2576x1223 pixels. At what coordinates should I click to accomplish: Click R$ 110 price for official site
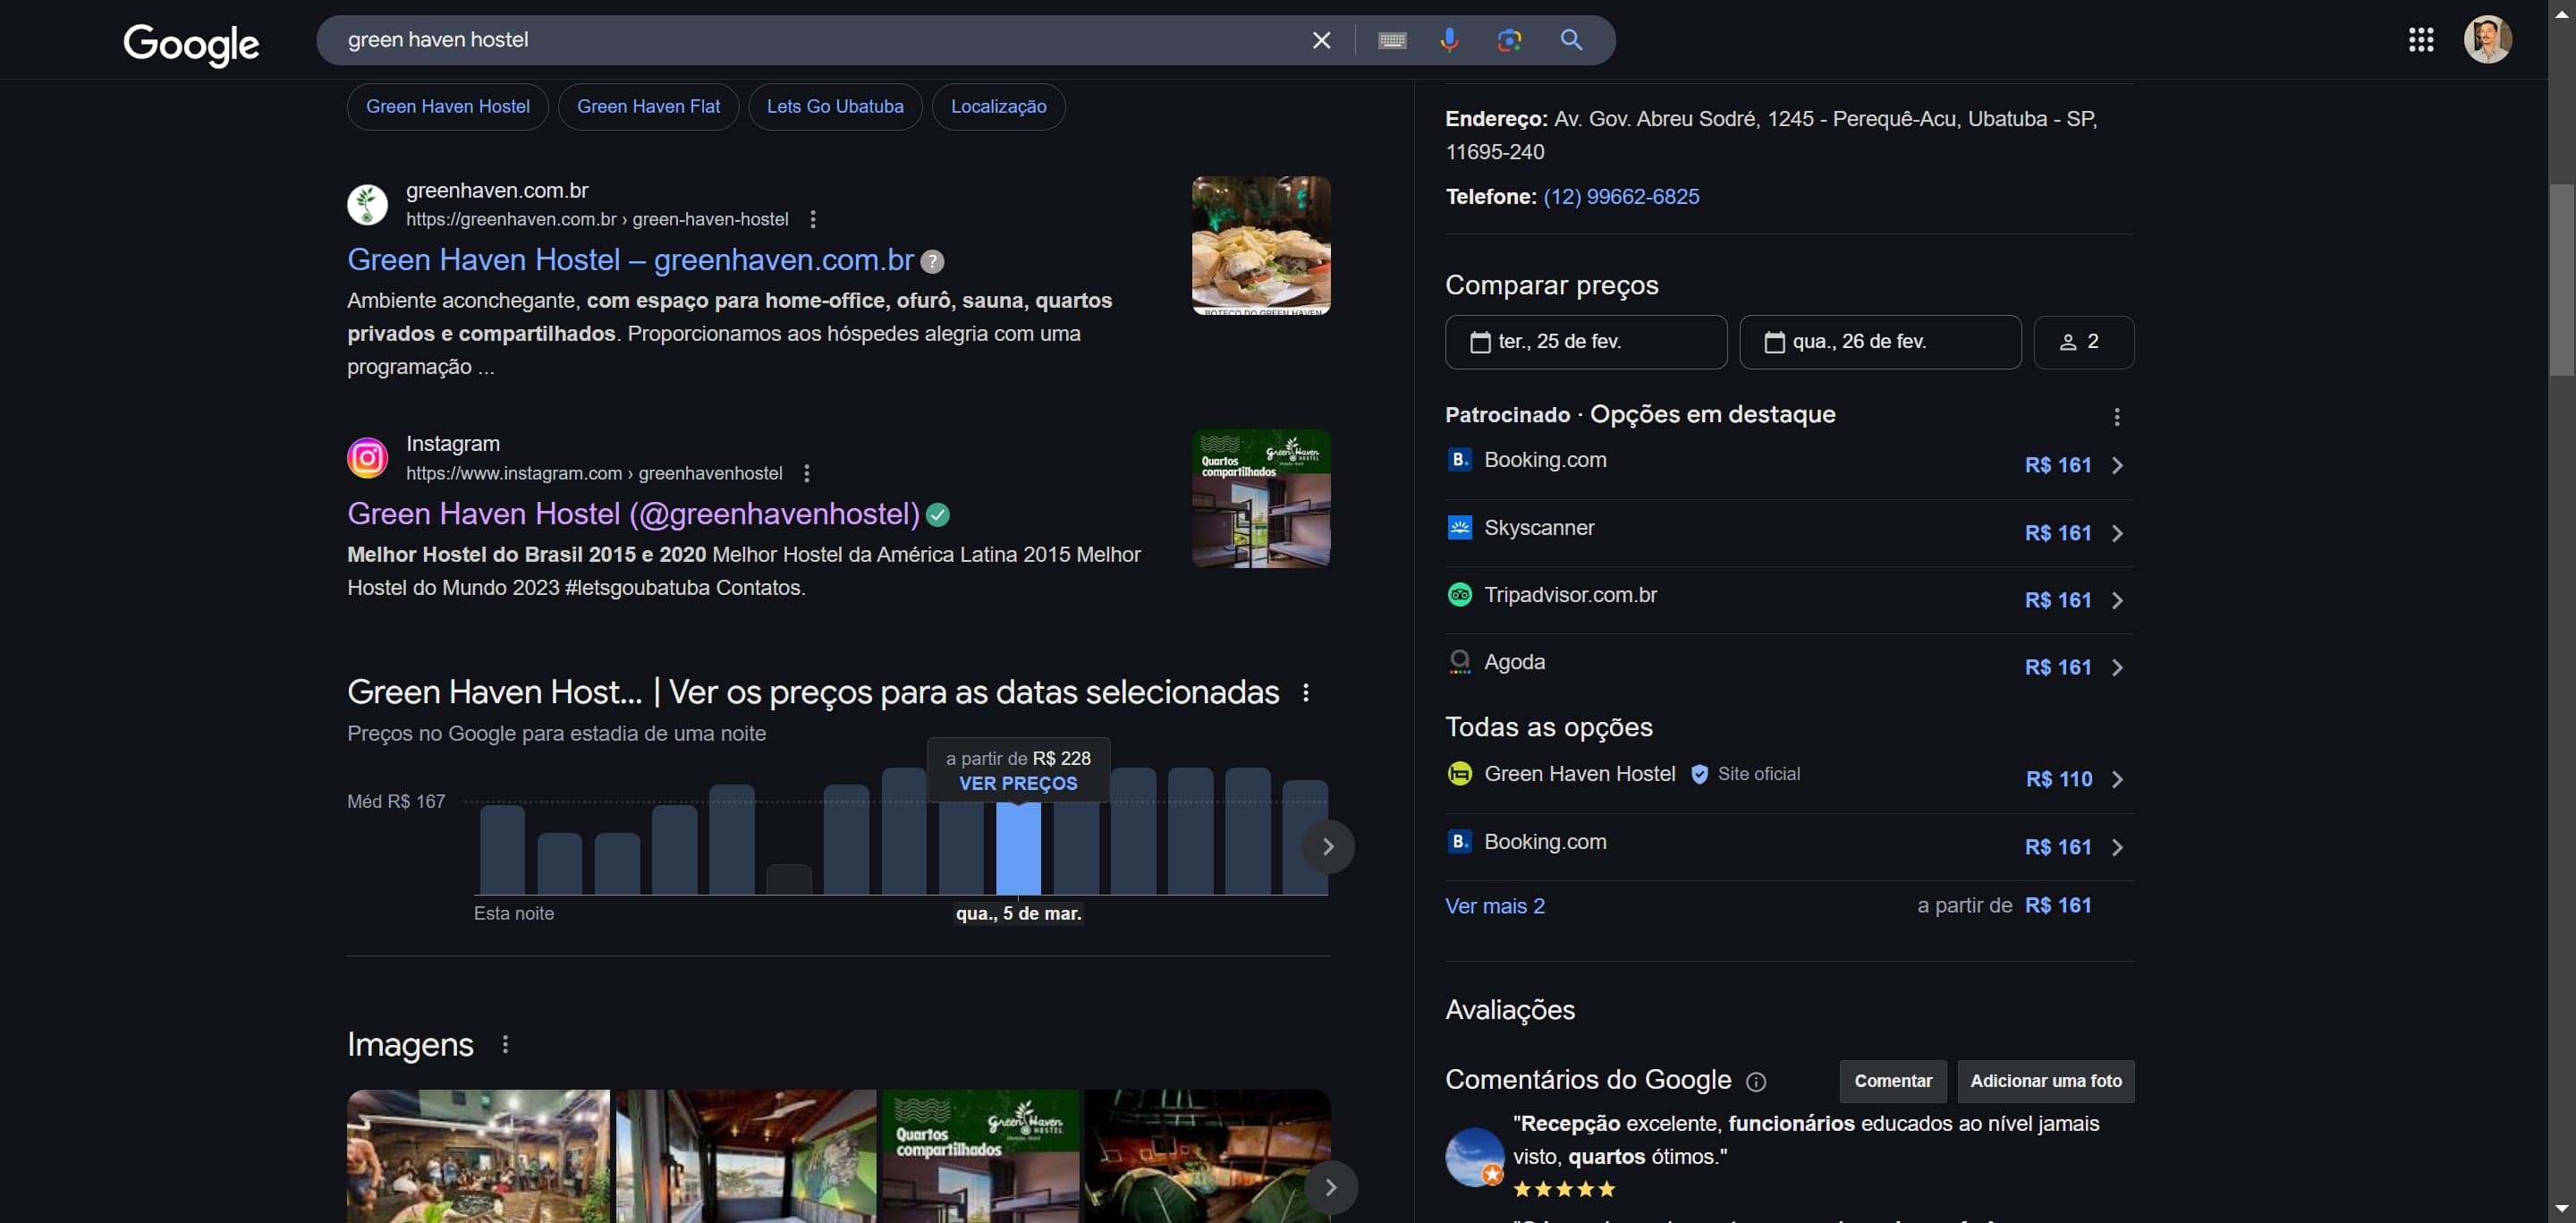2059,780
